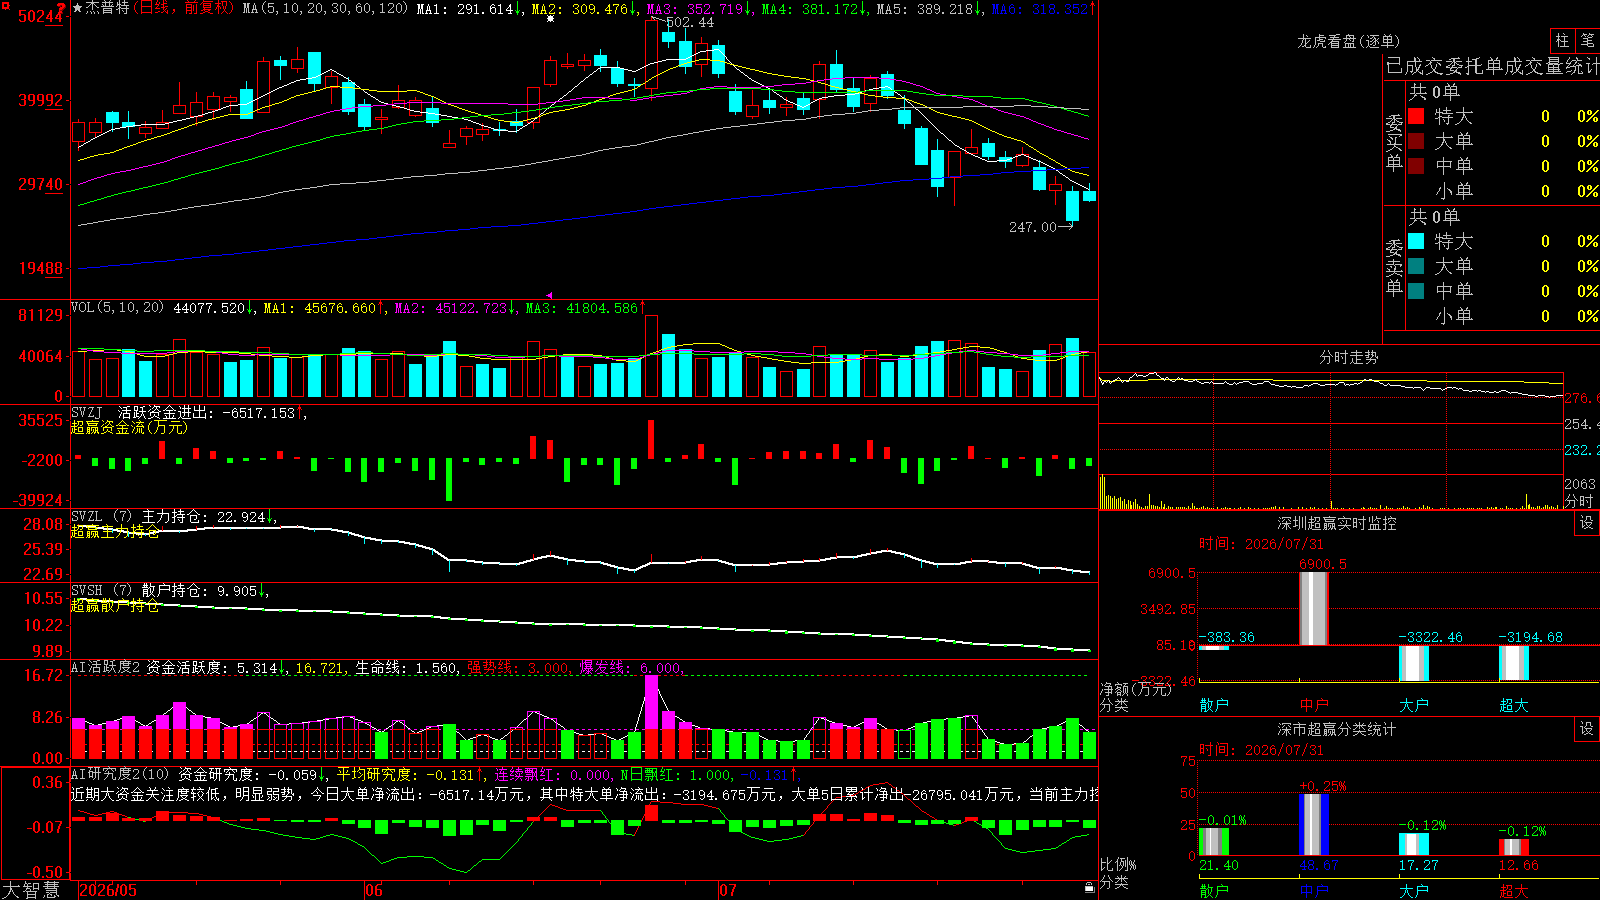Click the 50244 top price axis value
This screenshot has width=1600, height=900.
pos(40,16)
